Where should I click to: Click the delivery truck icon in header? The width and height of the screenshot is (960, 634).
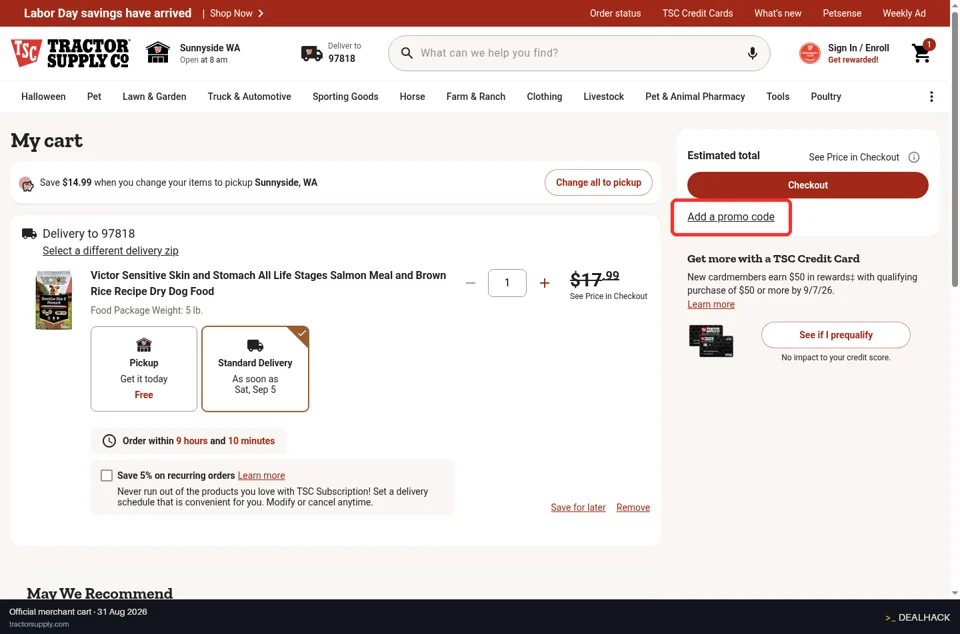pyautogui.click(x=312, y=53)
